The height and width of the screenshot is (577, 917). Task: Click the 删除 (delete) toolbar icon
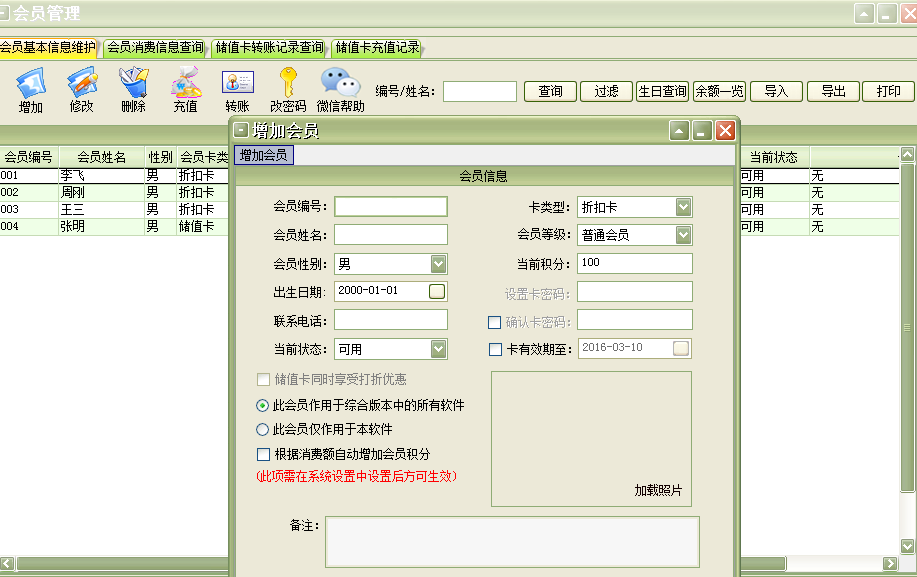tap(133, 83)
